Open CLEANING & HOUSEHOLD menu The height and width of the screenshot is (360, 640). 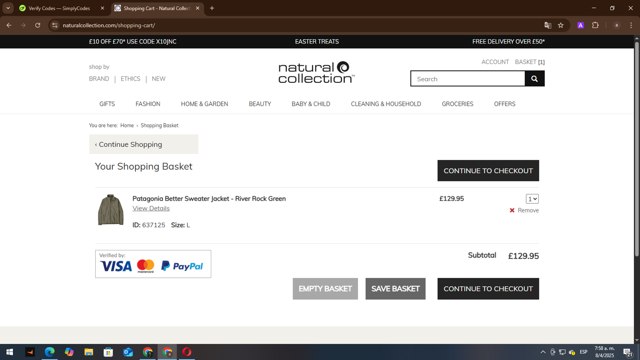[x=386, y=104]
